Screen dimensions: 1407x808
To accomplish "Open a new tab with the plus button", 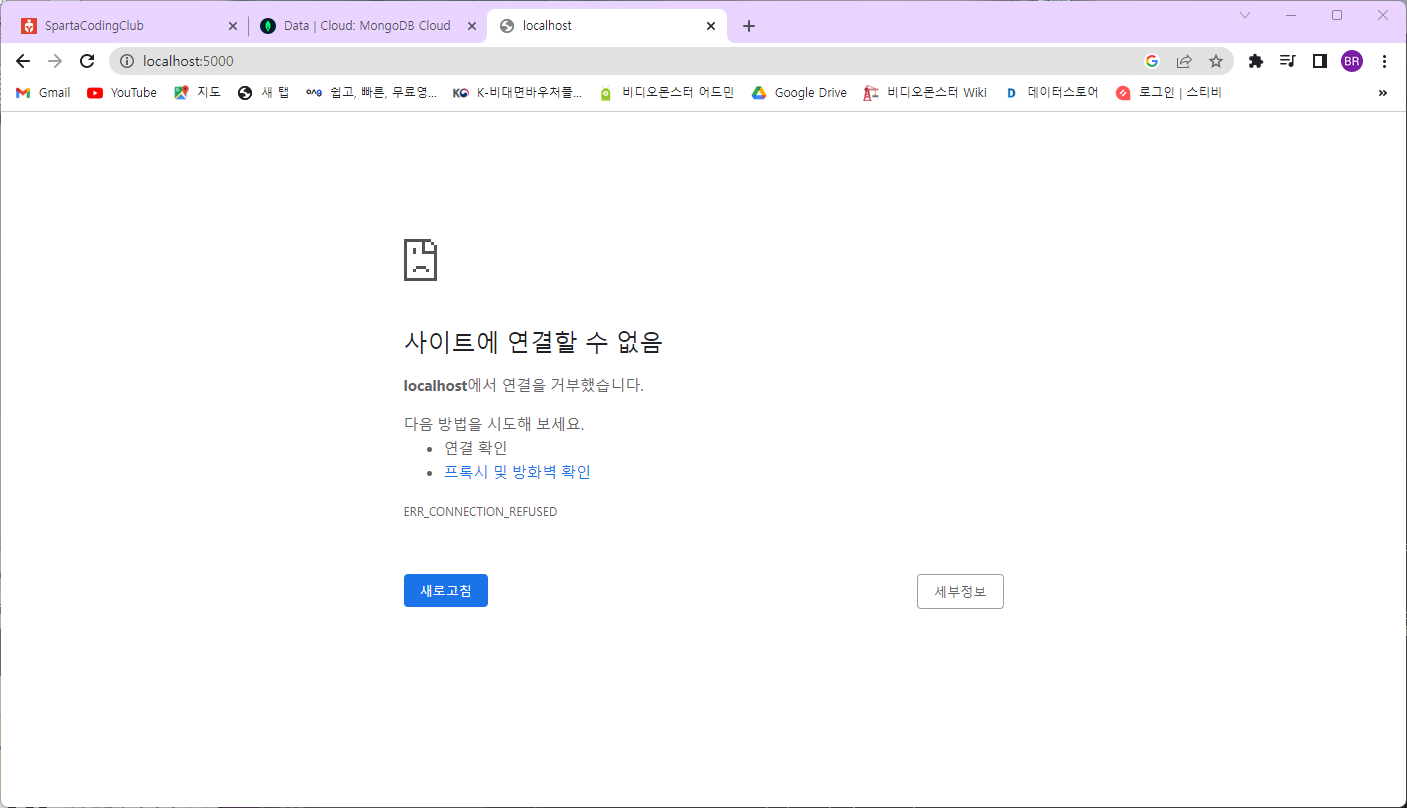I will (x=749, y=26).
